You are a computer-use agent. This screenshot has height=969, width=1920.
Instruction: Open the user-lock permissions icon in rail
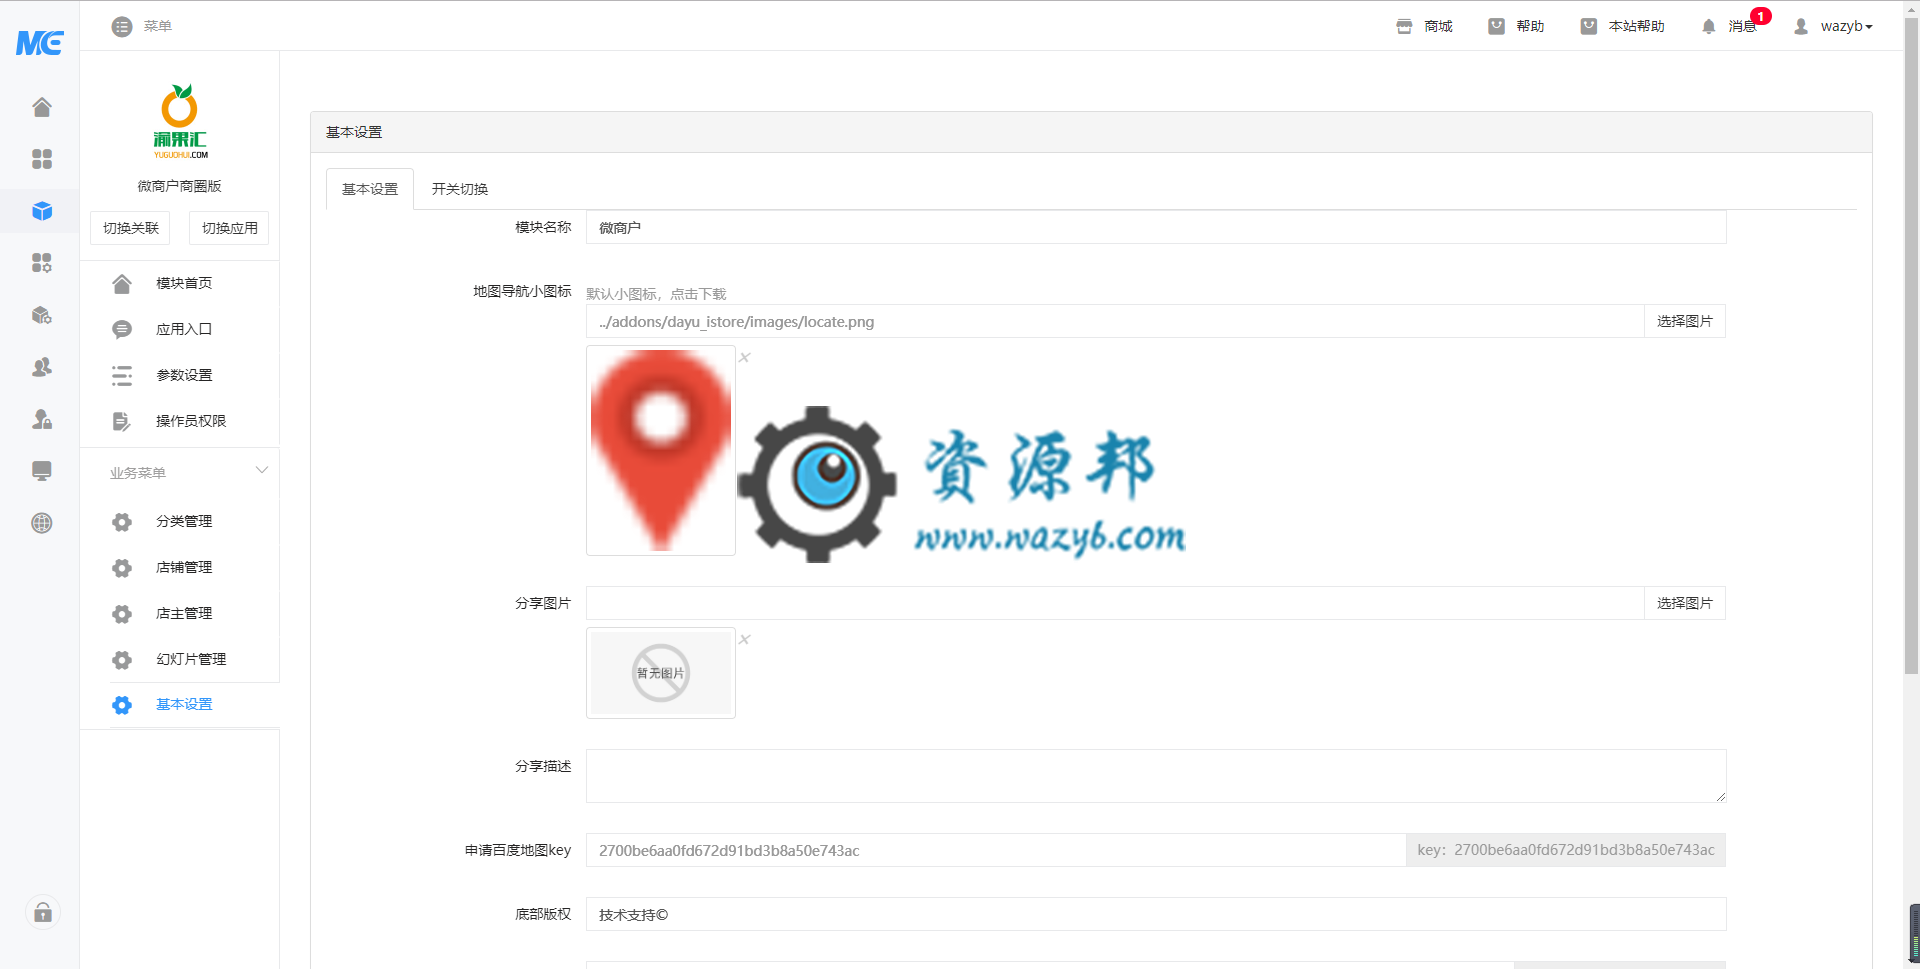(x=42, y=419)
